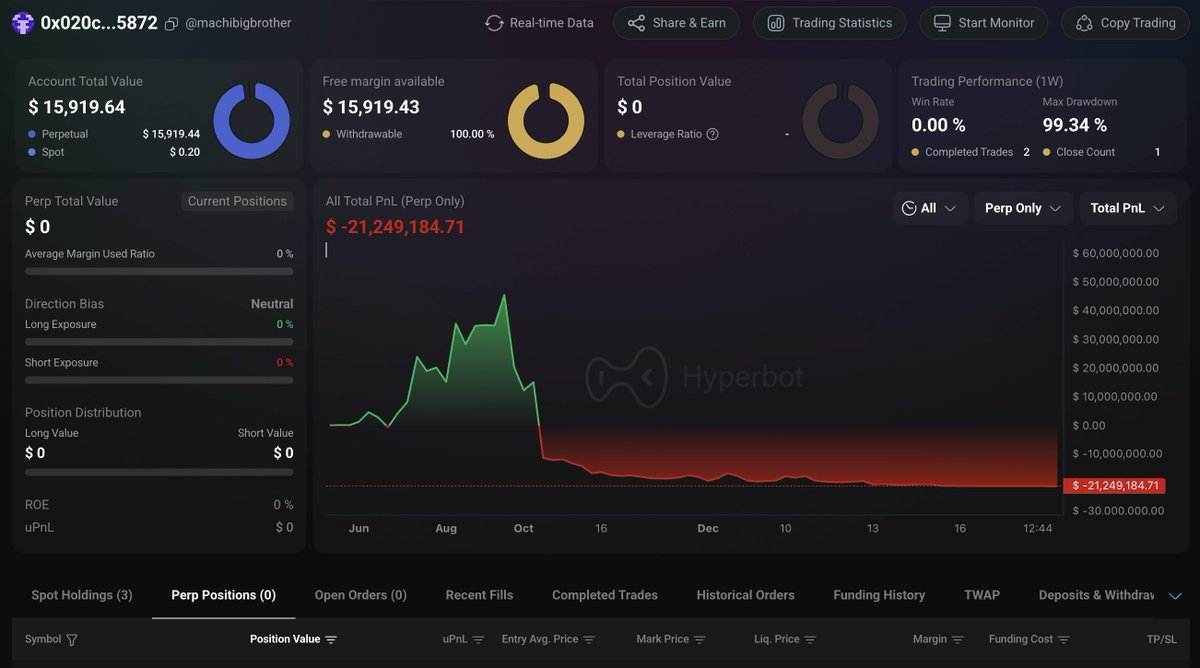This screenshot has width=1200, height=668.
Task: Open Funding History tab
Action: coord(879,595)
